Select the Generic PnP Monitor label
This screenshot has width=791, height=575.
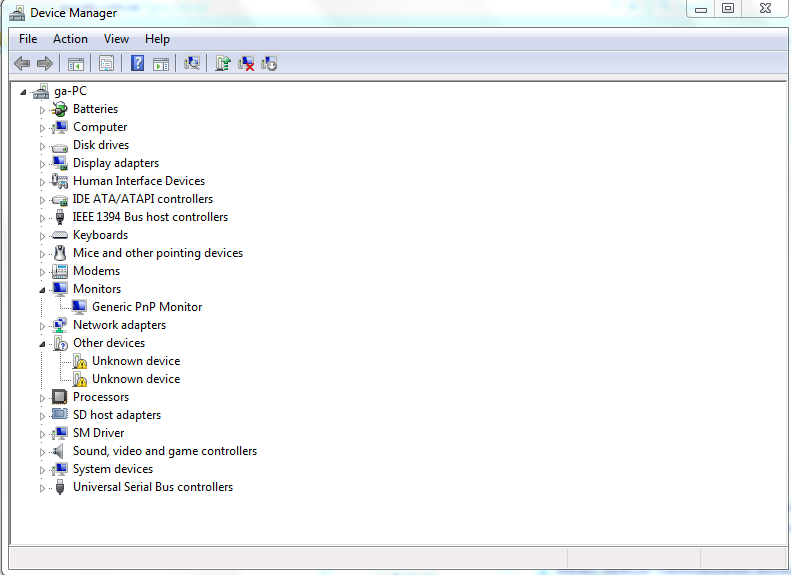click(147, 307)
